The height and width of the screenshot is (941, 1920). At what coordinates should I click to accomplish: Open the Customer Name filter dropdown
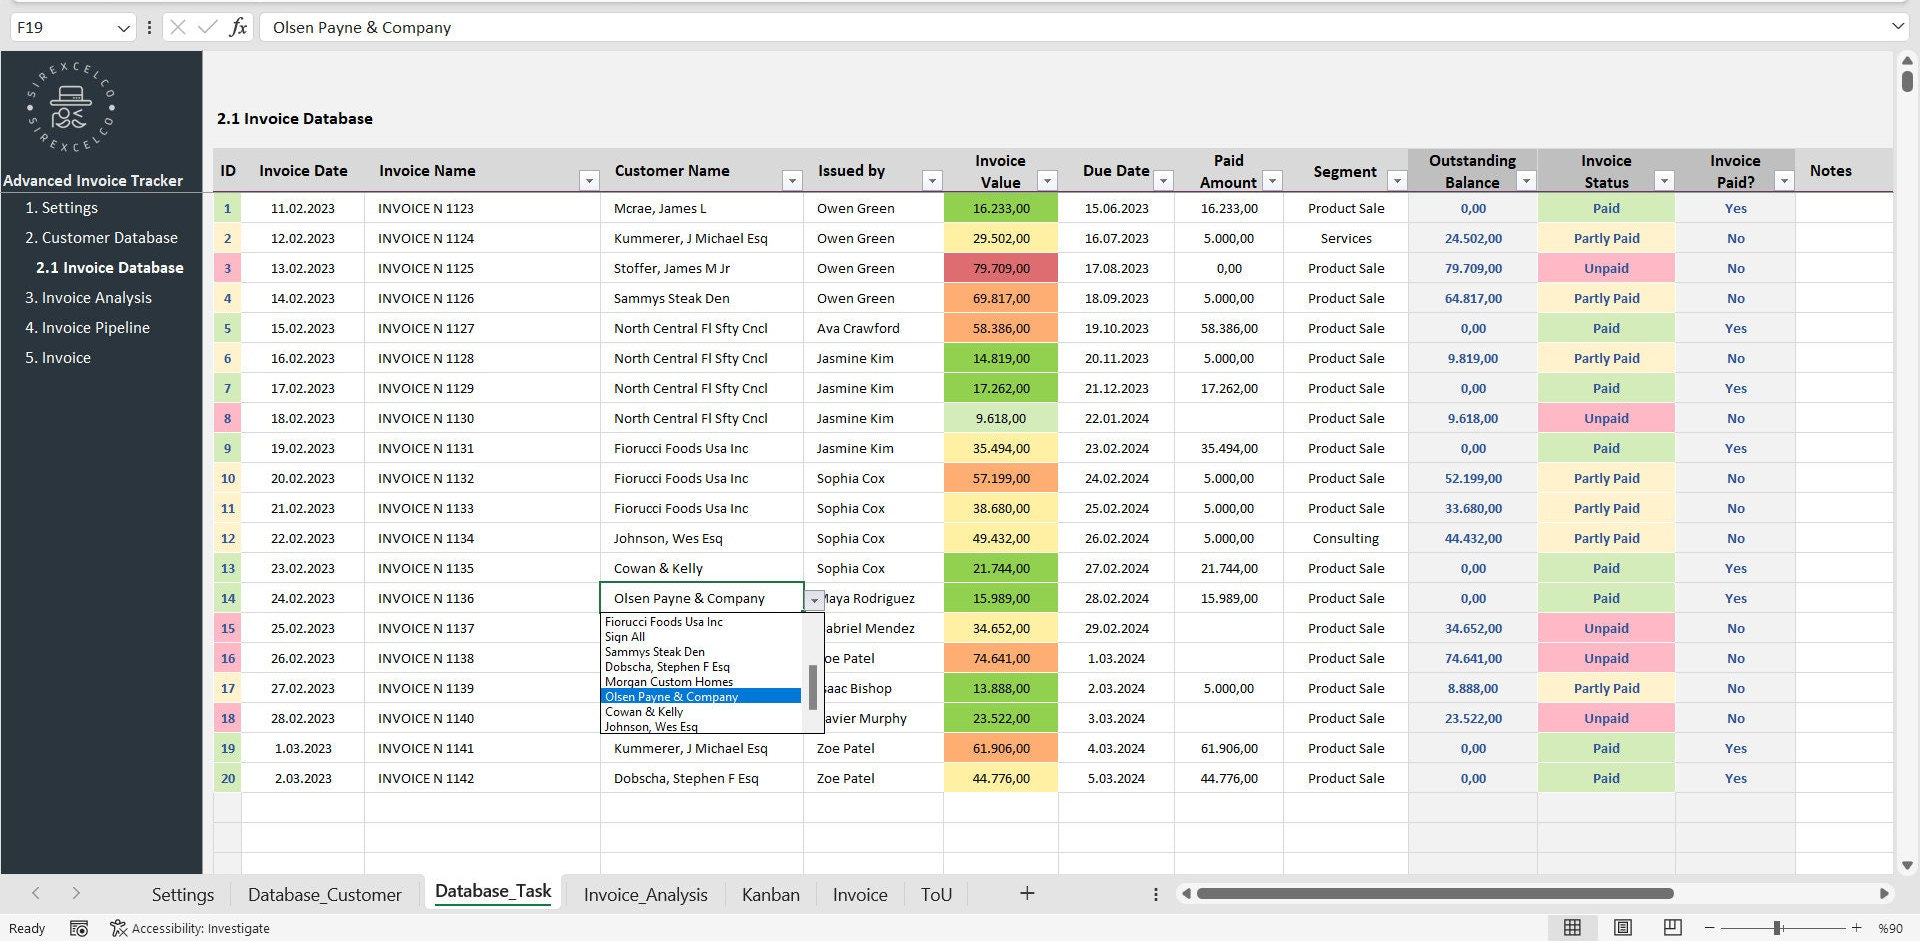coord(792,181)
